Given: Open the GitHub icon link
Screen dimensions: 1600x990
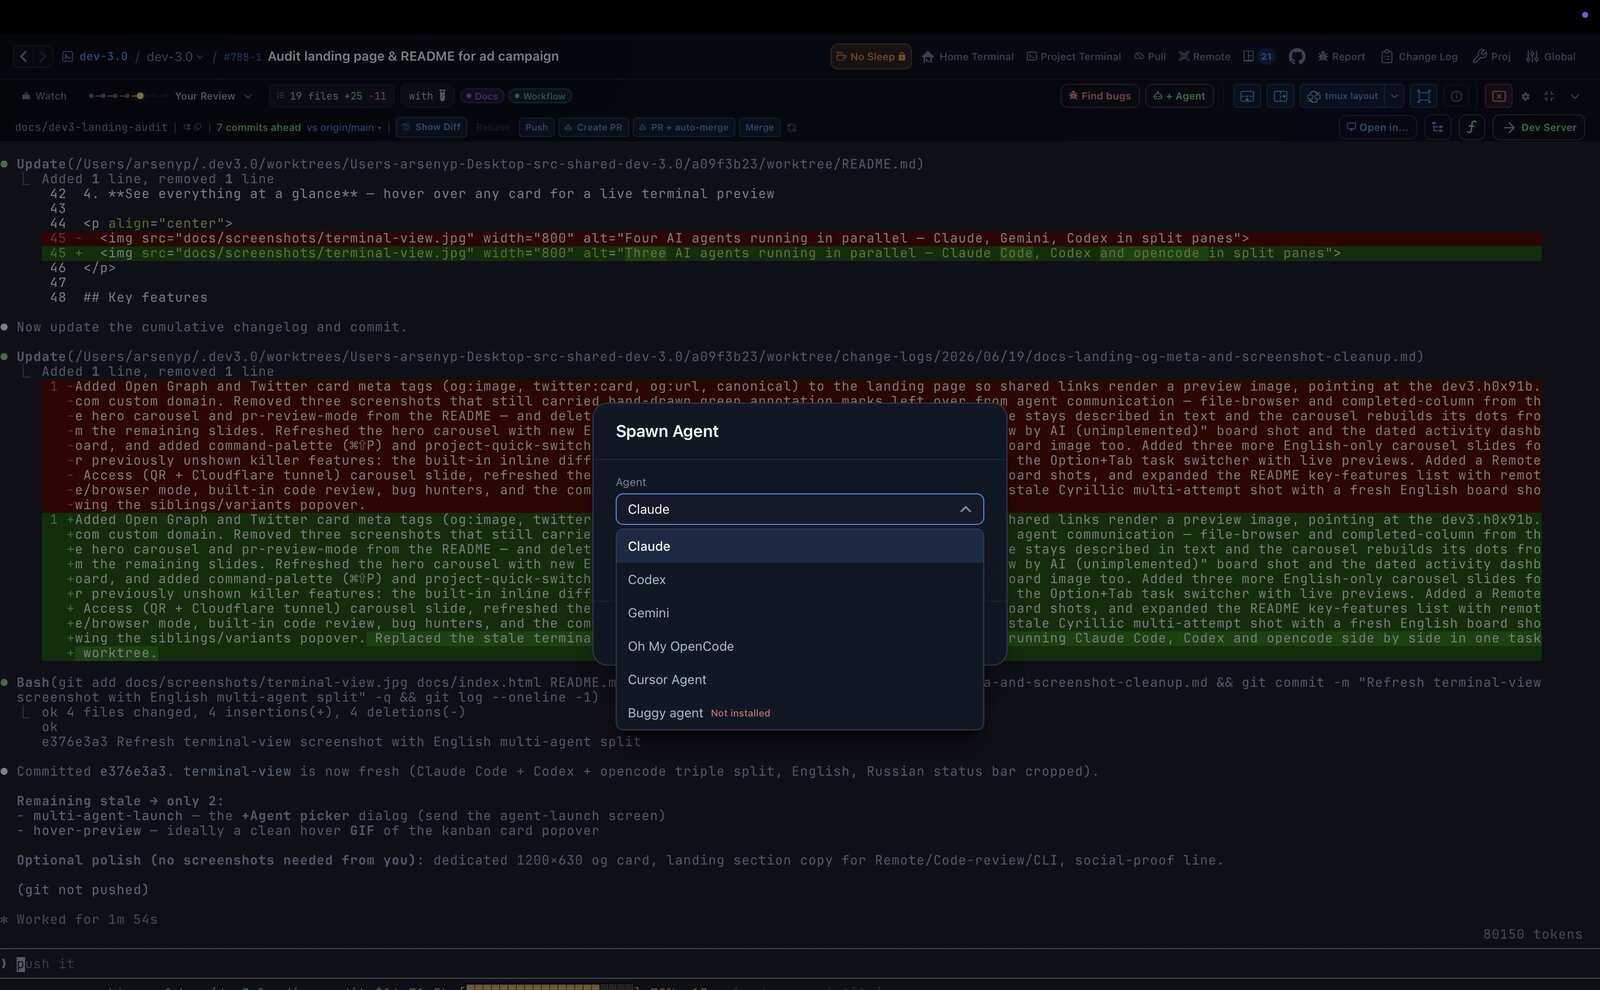Looking at the screenshot, I should pos(1297,57).
